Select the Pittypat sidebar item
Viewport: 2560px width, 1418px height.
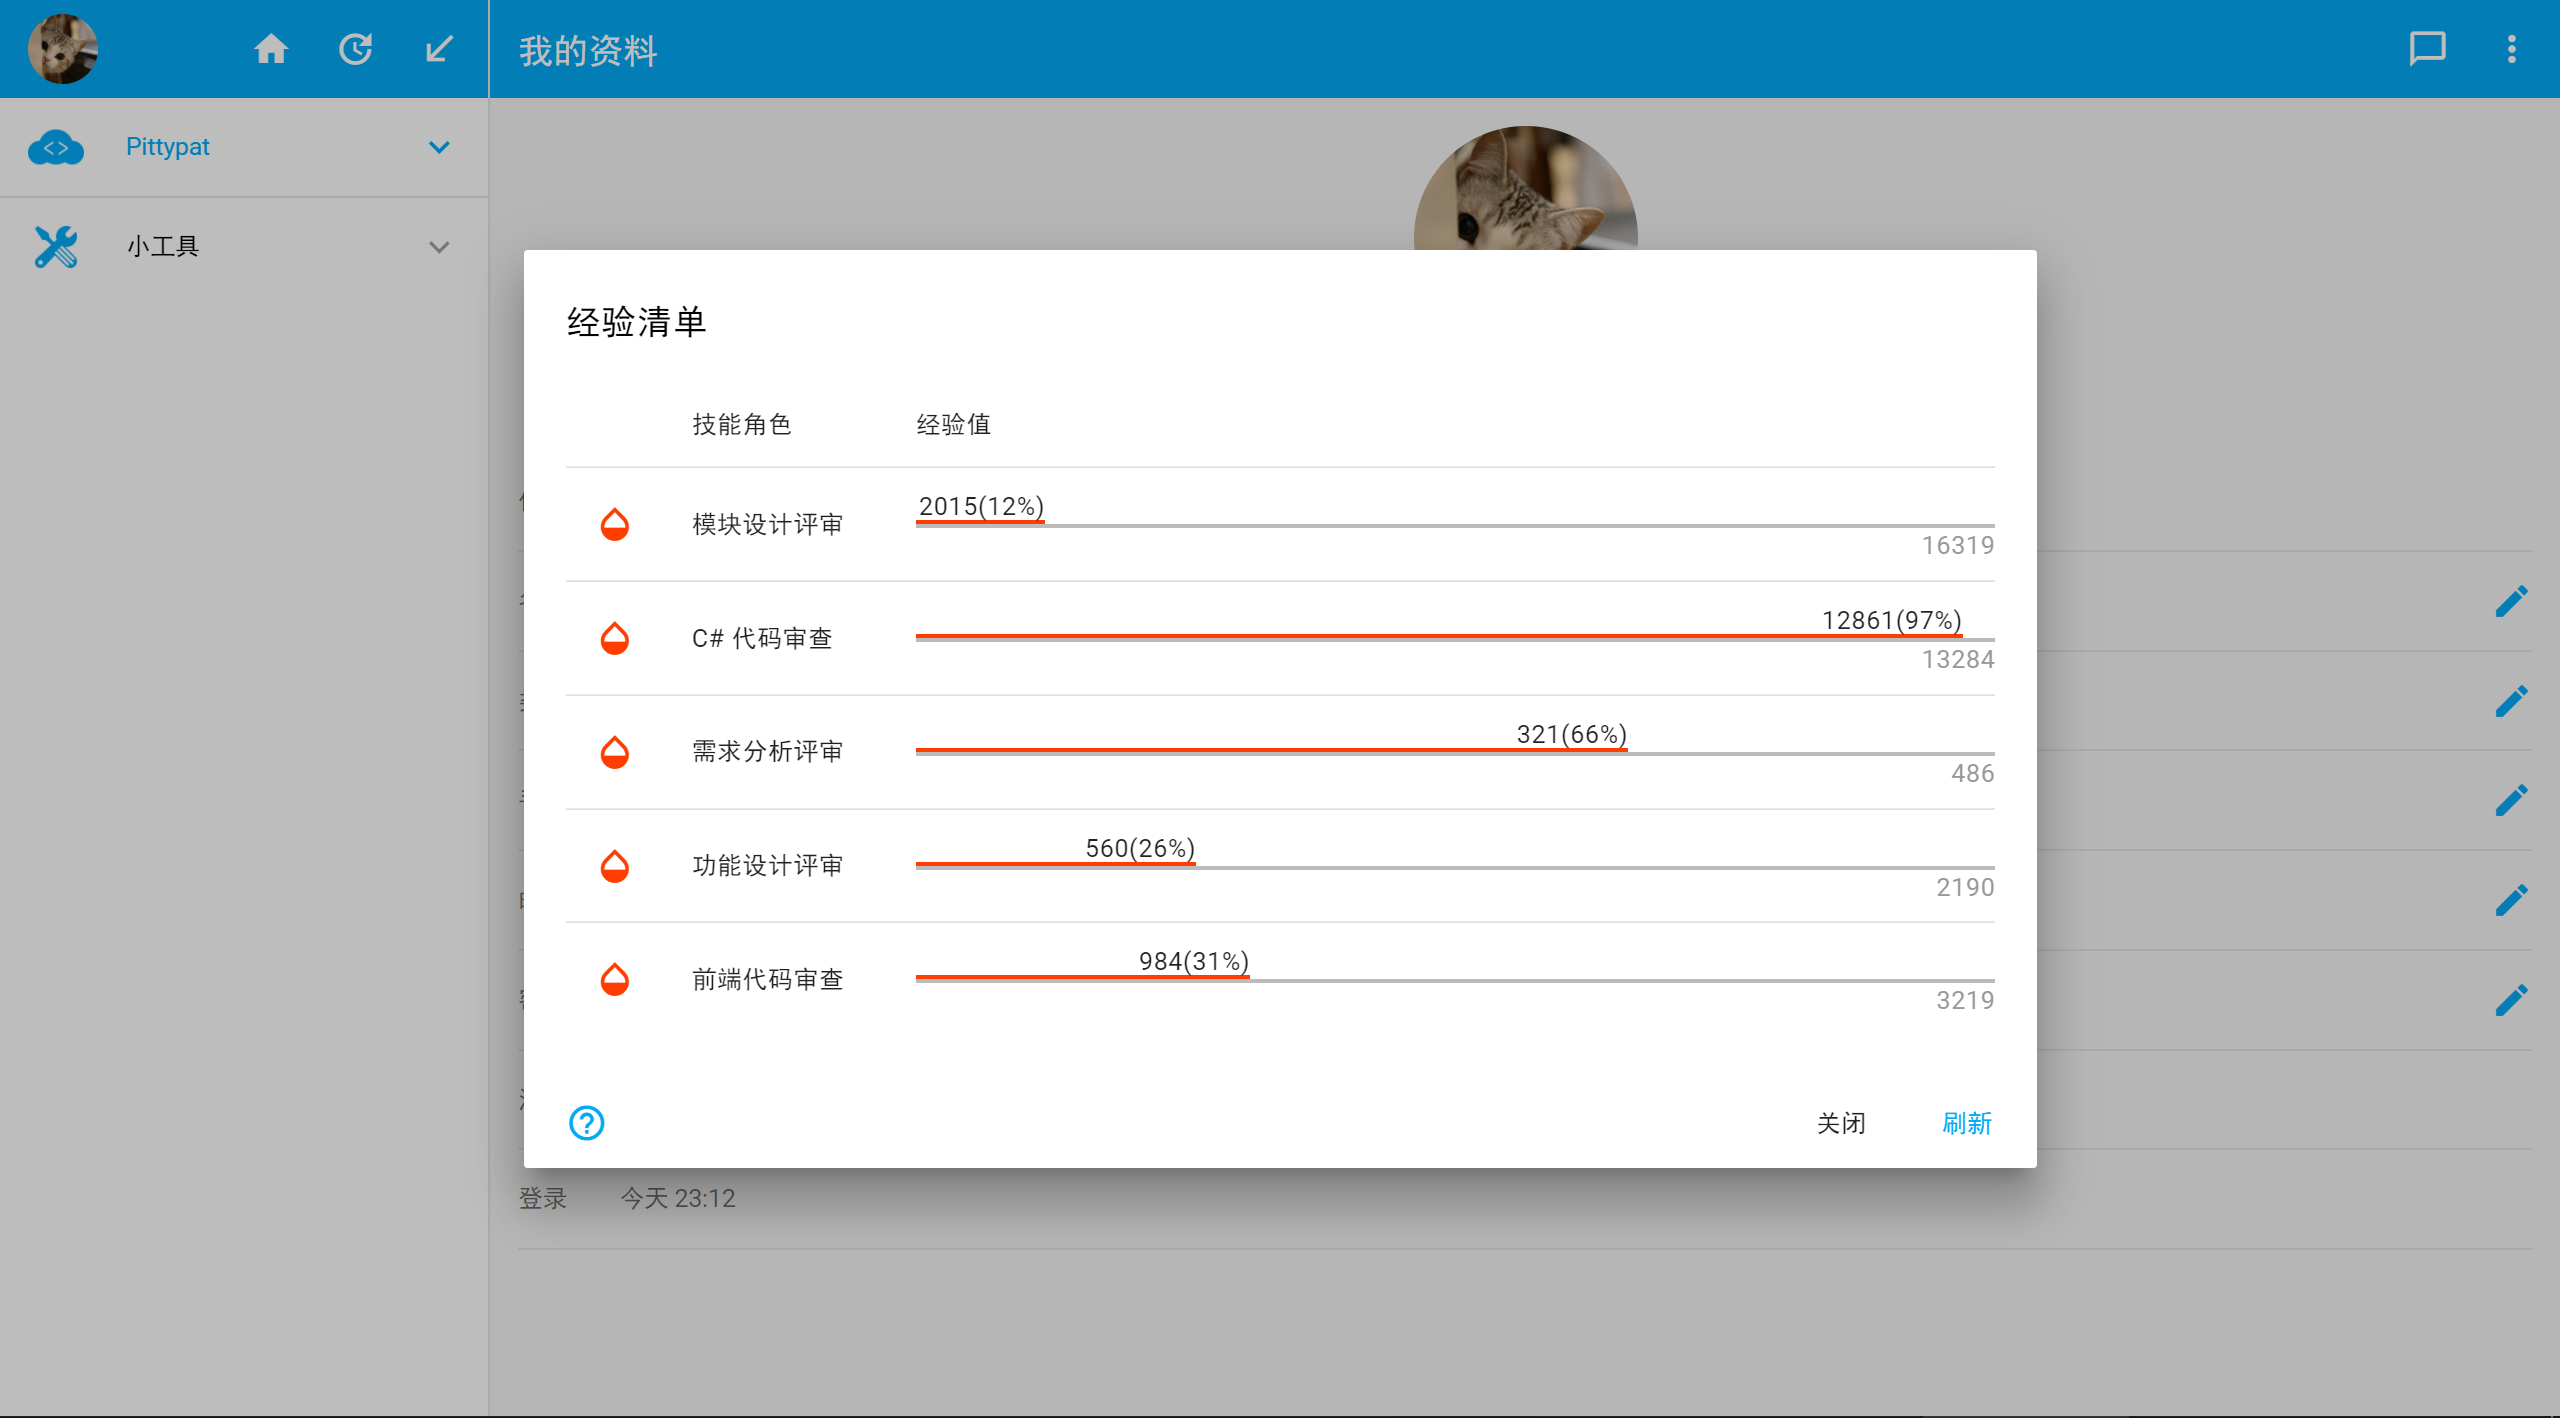(244, 147)
